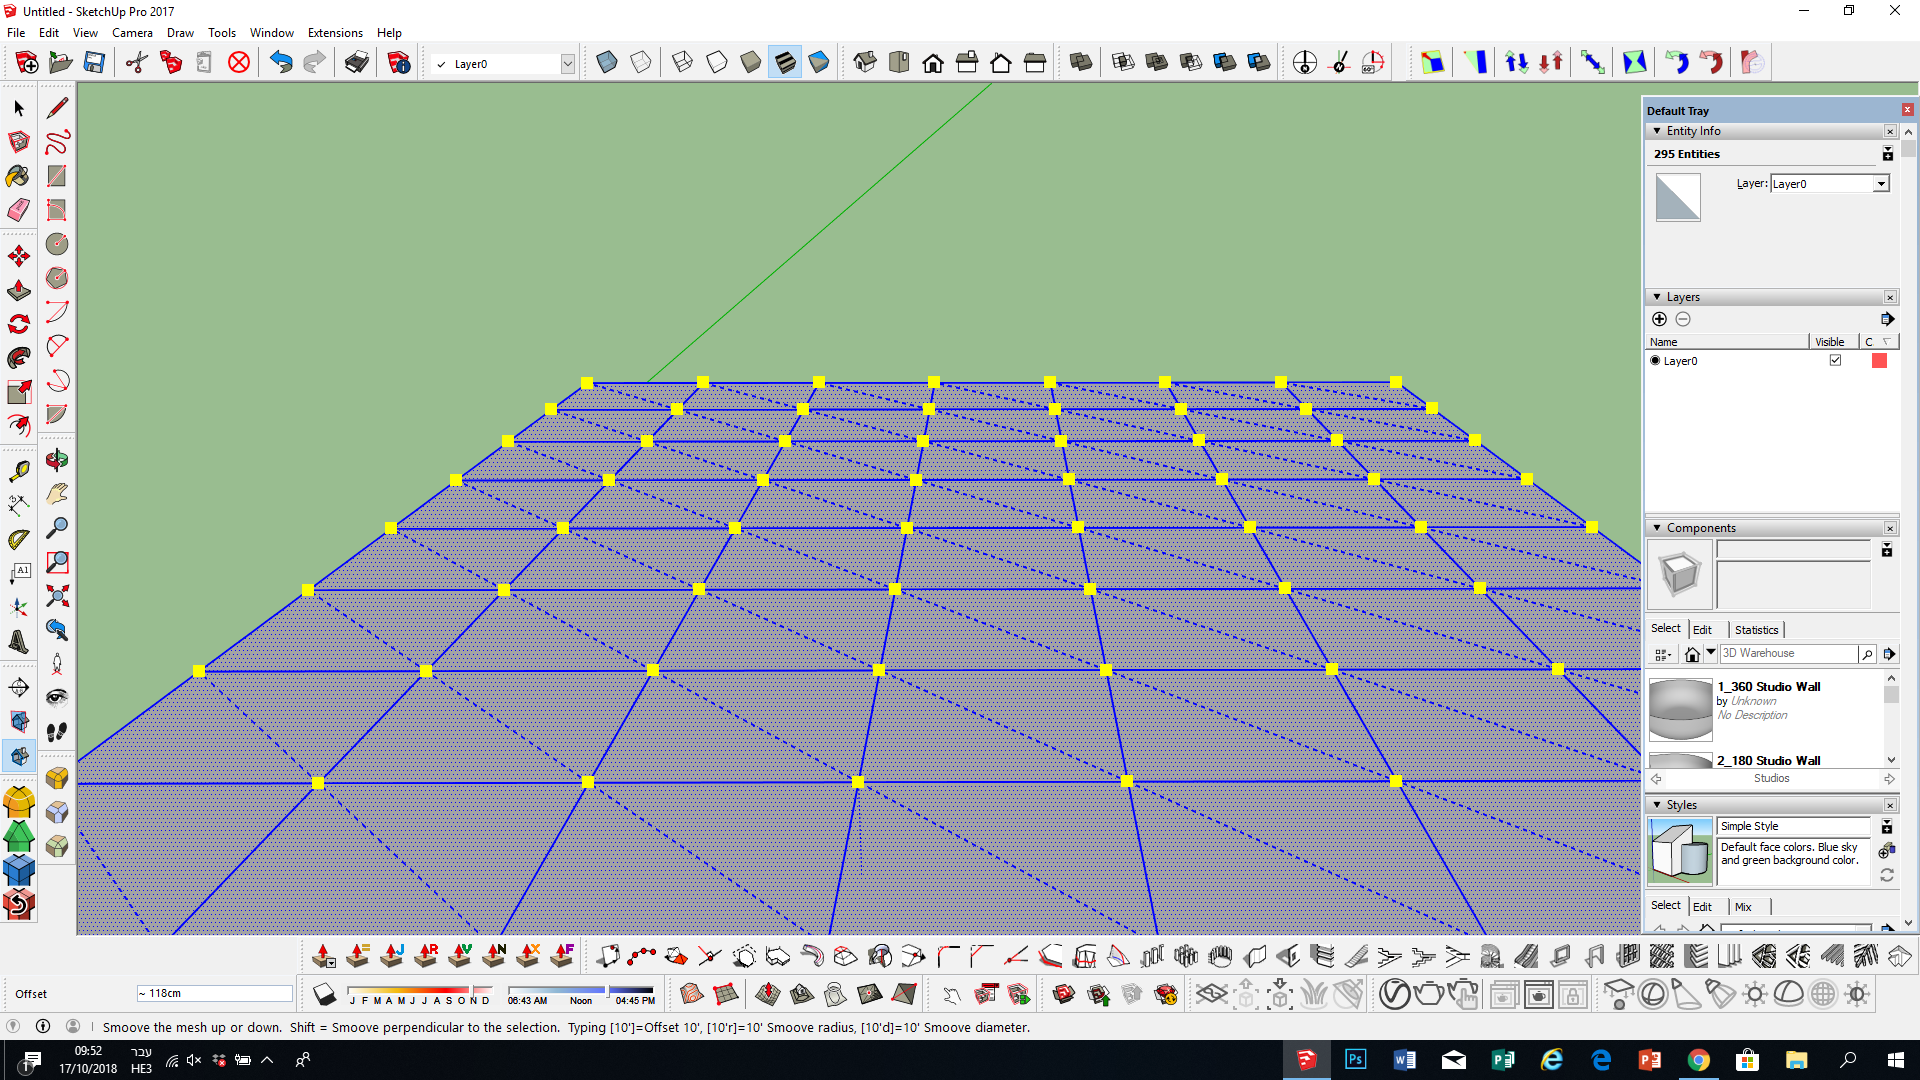The width and height of the screenshot is (1920, 1080).
Task: Collapse the Components panel
Action: 1657,528
